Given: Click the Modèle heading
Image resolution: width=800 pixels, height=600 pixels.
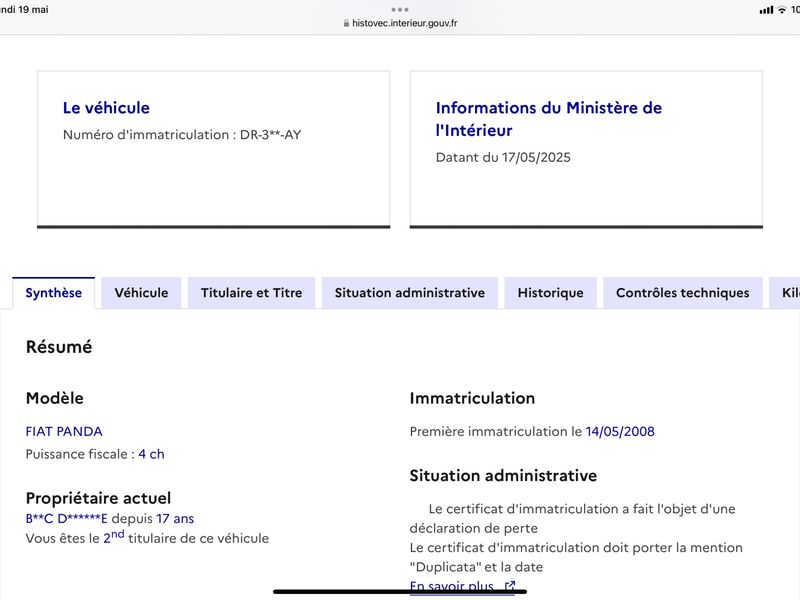Looking at the screenshot, I should point(55,398).
